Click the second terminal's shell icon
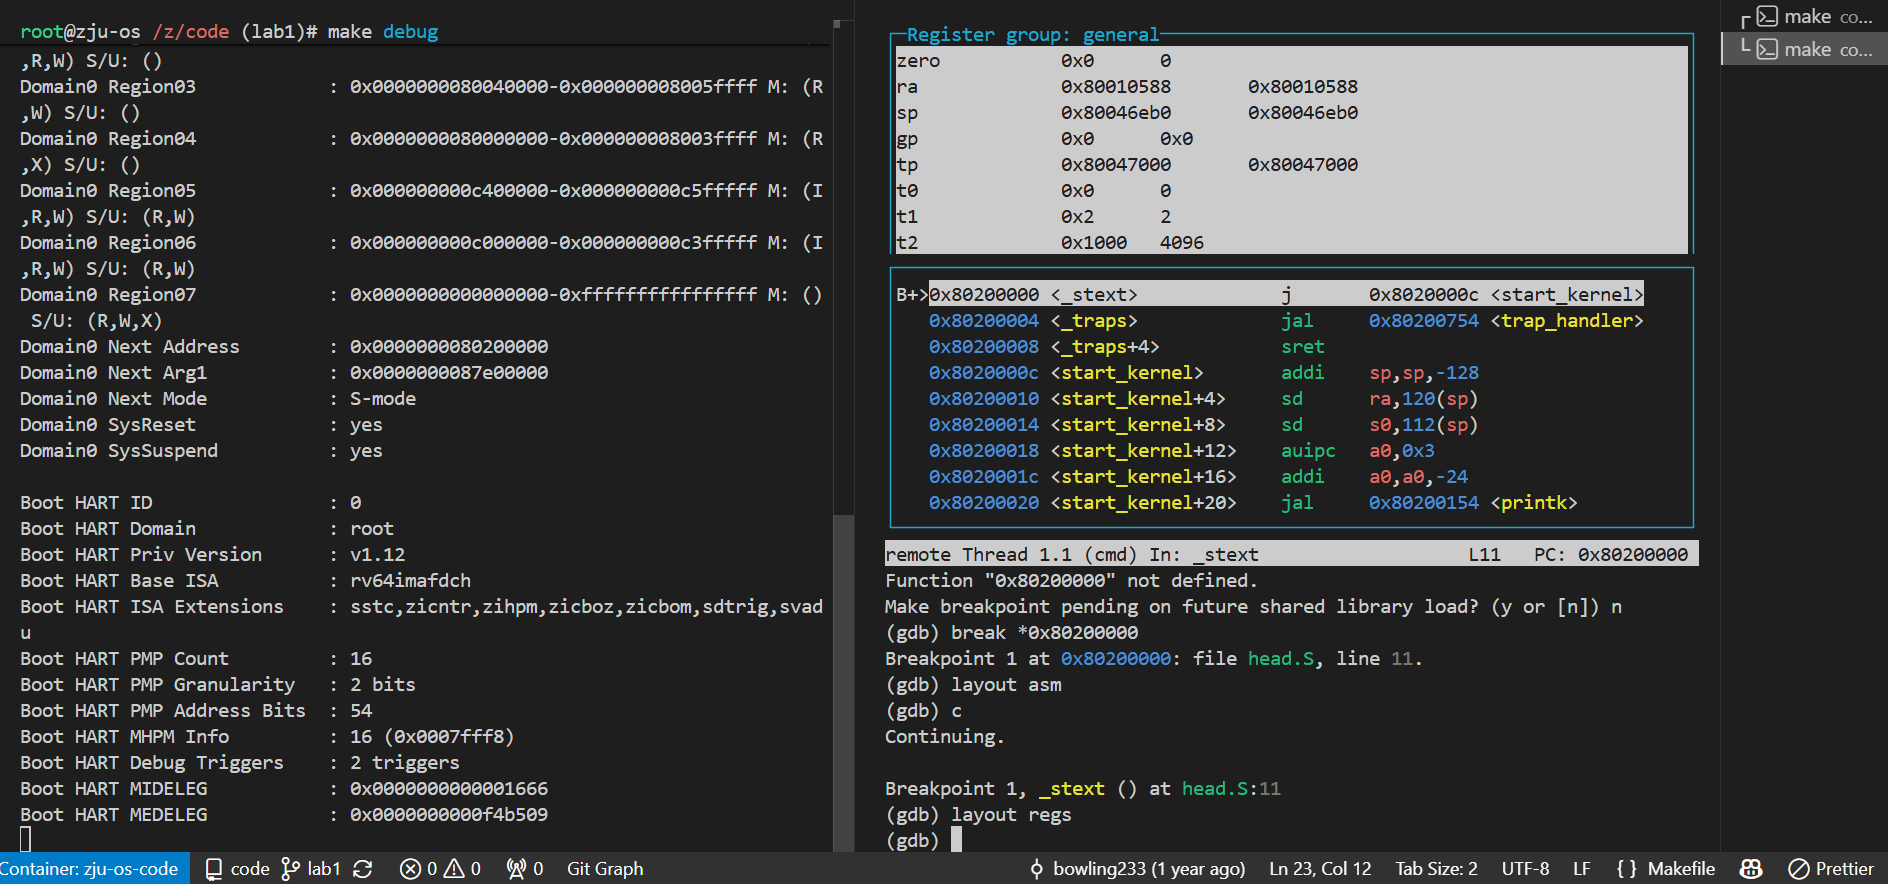Screen dimensions: 1888x884 click(x=1768, y=49)
